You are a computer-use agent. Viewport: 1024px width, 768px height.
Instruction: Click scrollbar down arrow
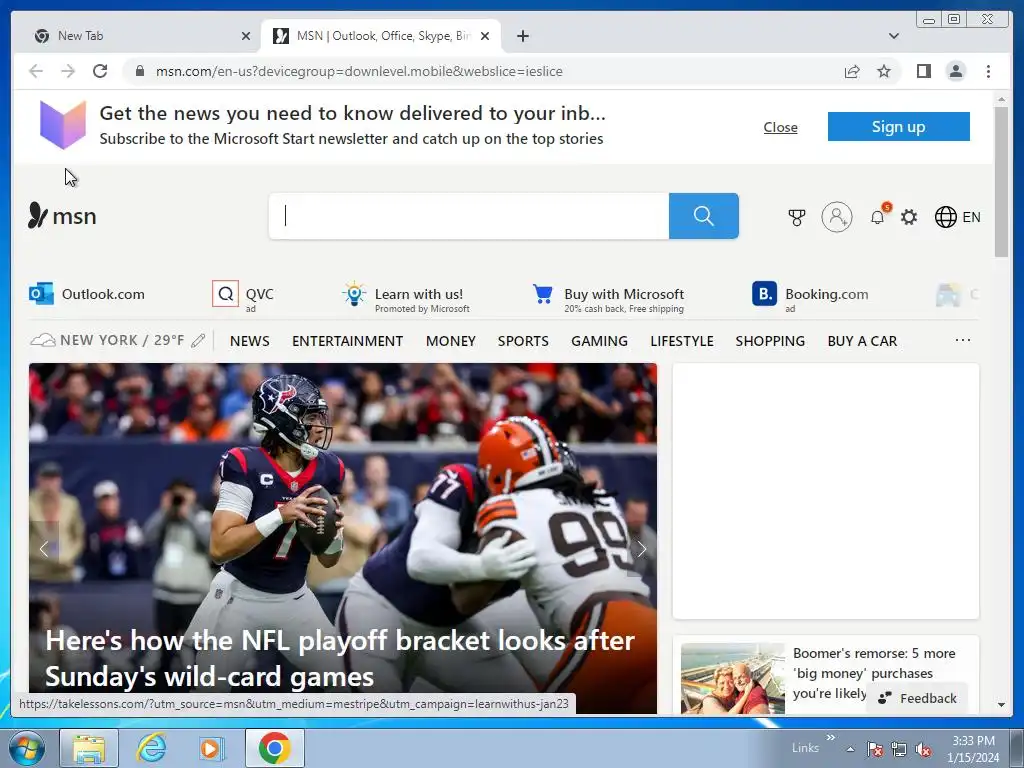tap(1001, 705)
